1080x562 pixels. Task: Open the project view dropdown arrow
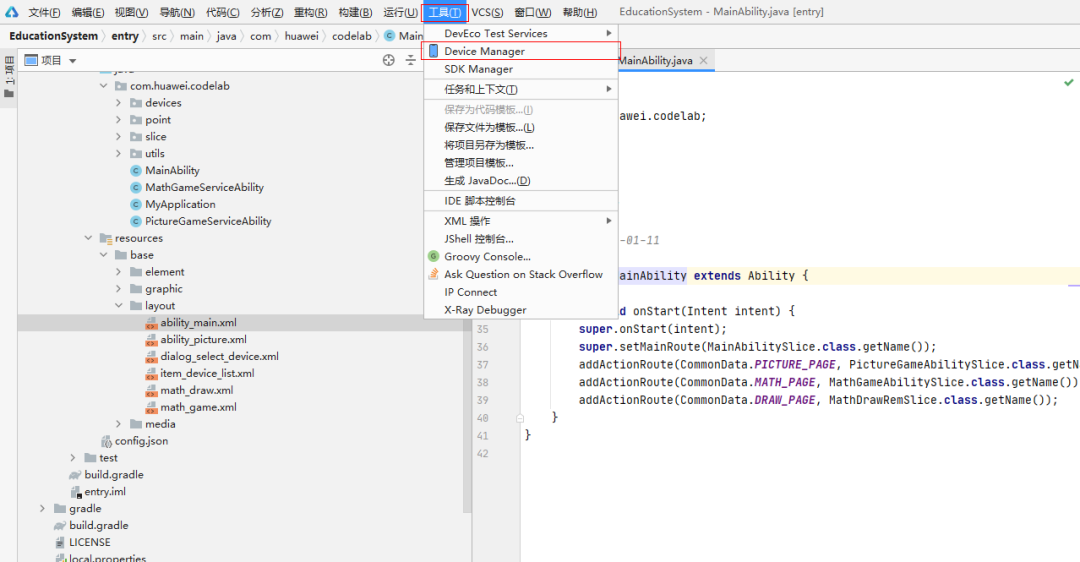tap(72, 61)
